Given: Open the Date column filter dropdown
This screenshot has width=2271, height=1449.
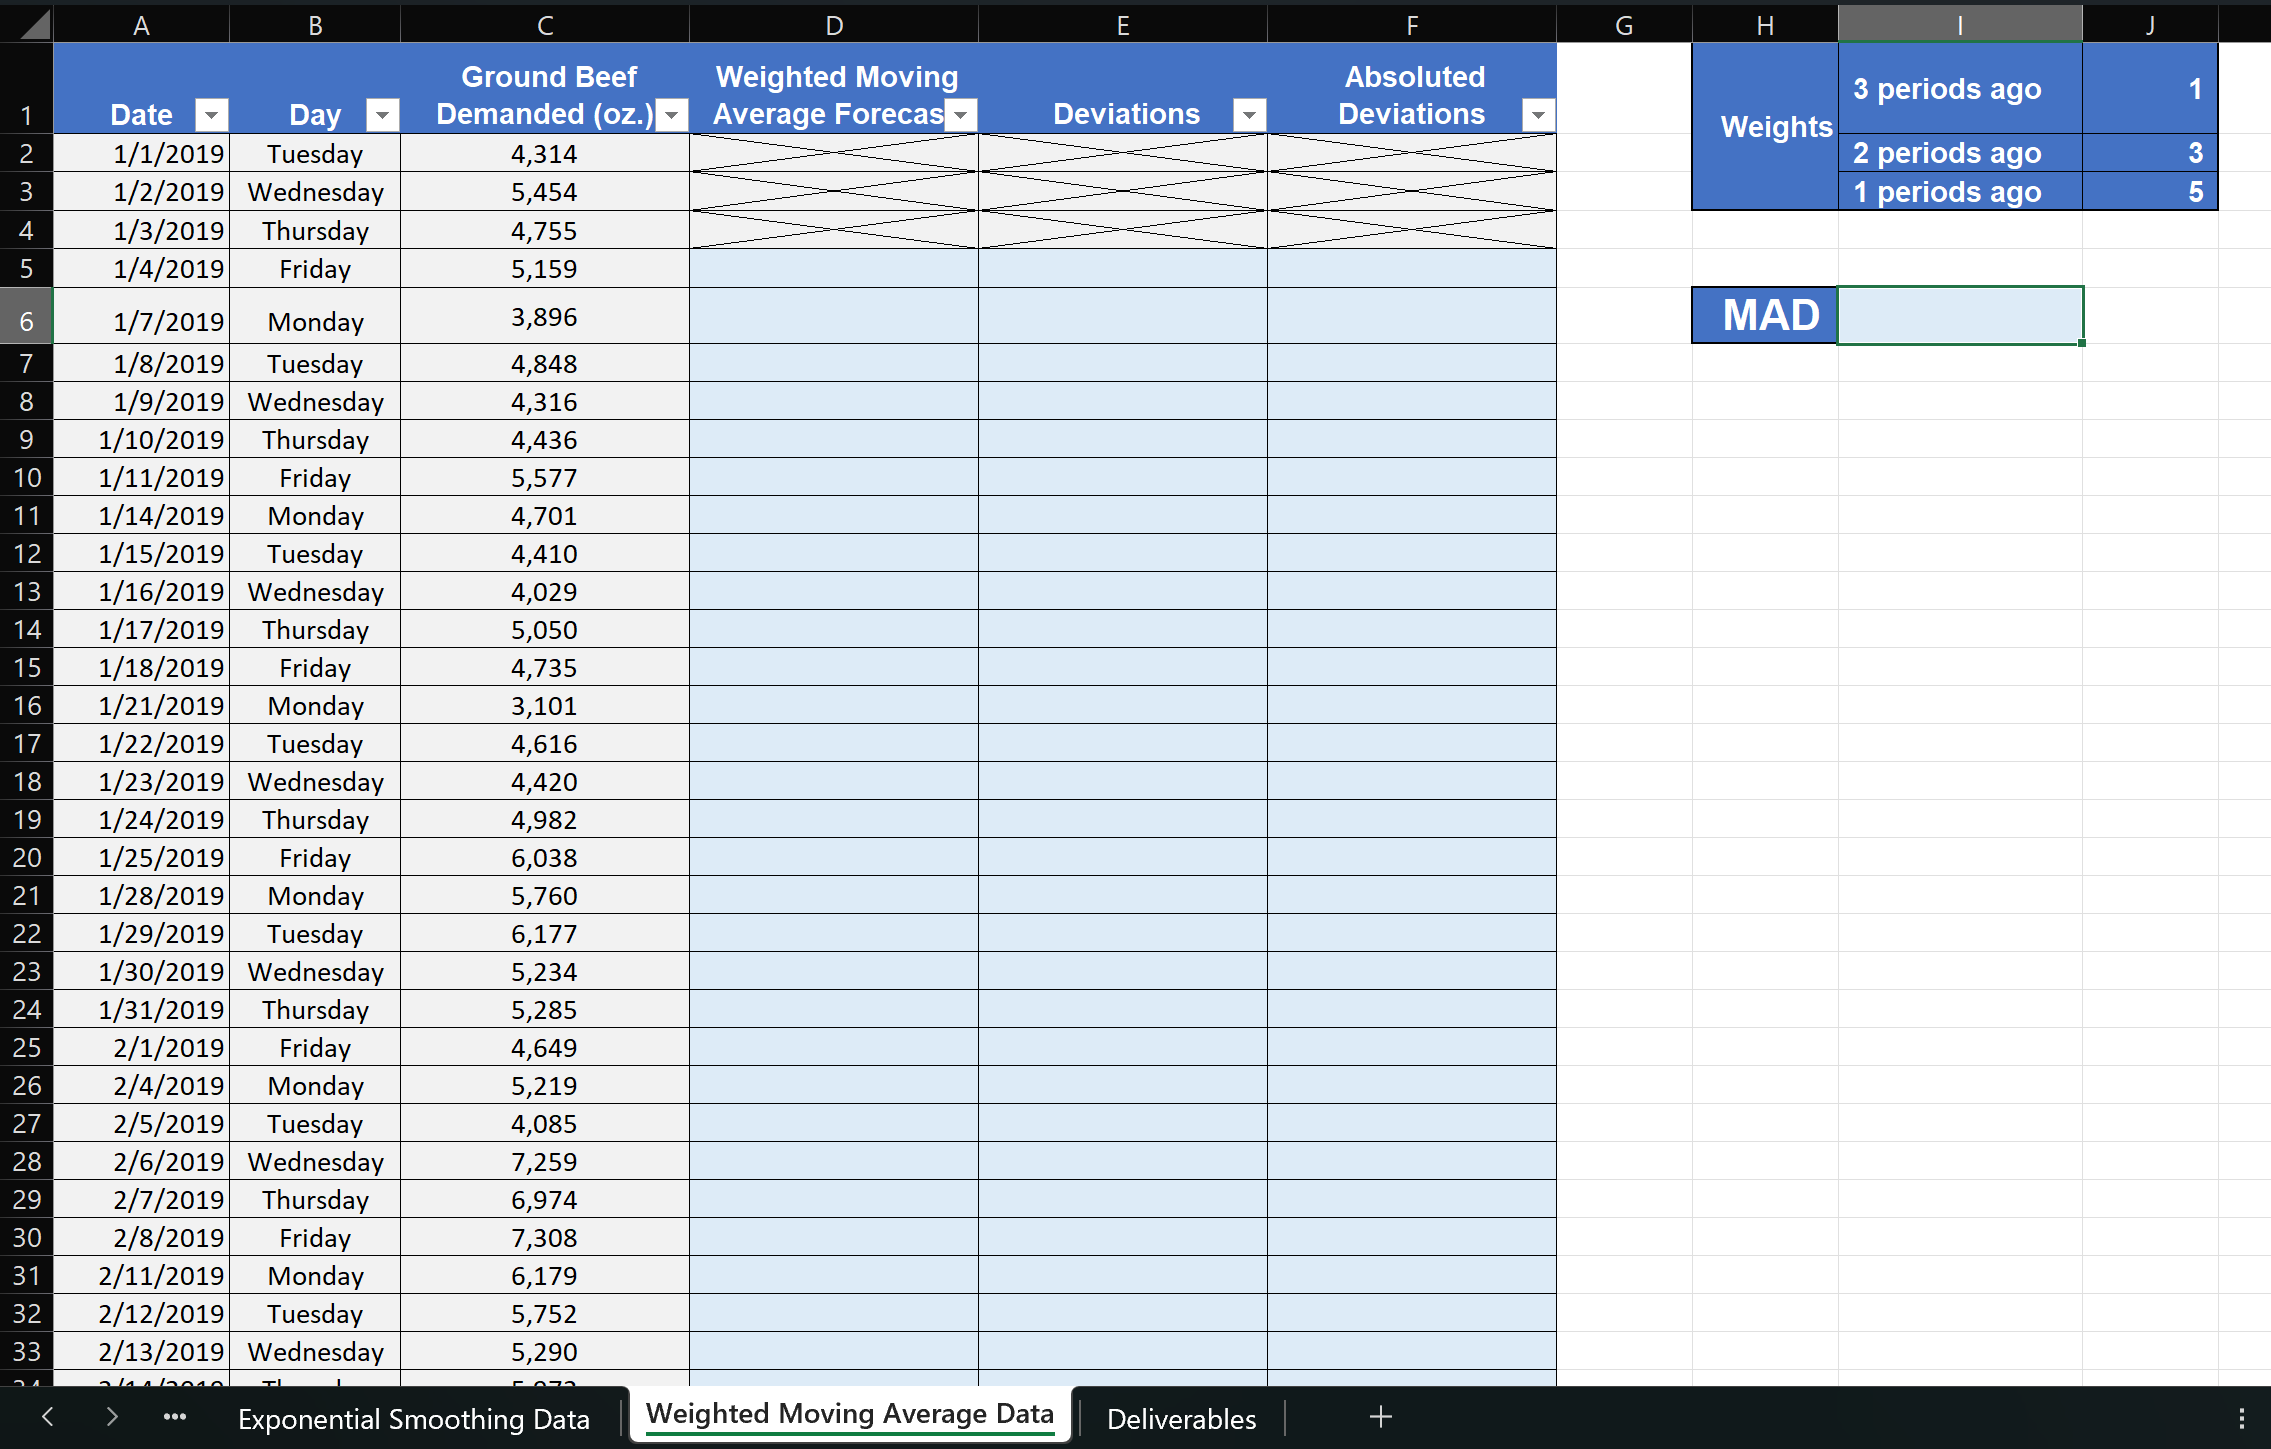Looking at the screenshot, I should click(211, 115).
